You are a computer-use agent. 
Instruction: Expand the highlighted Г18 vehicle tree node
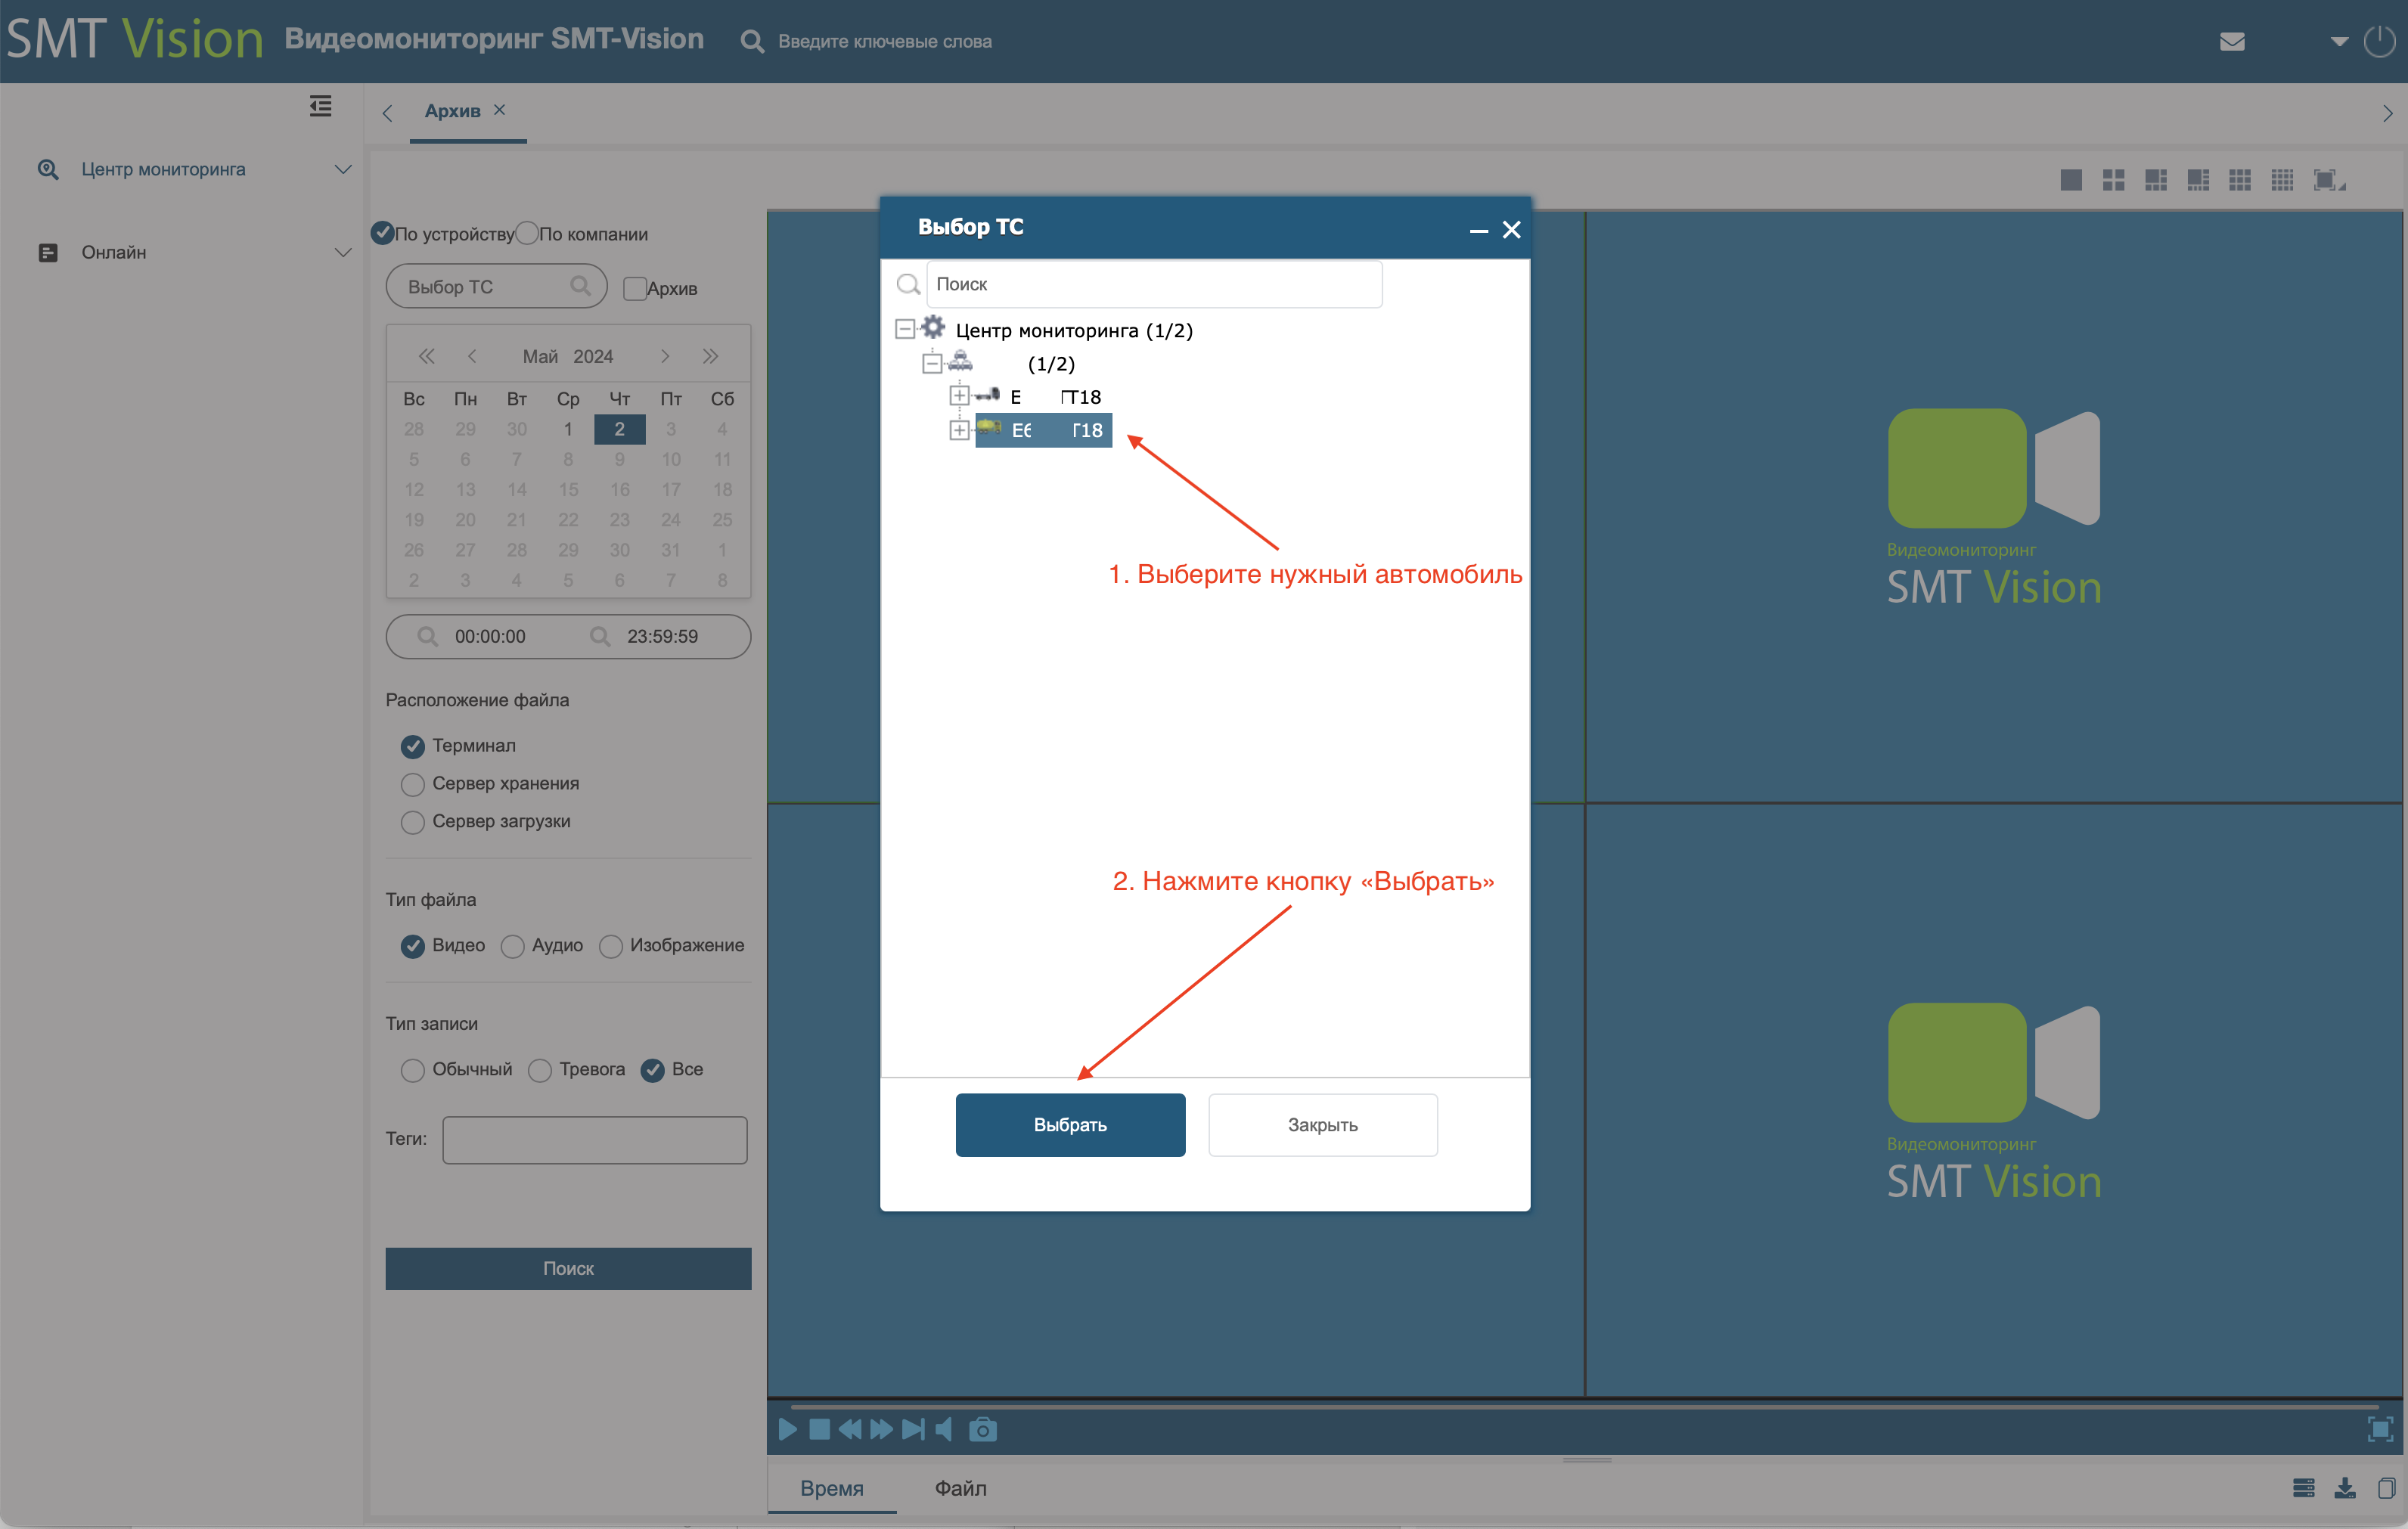959,430
